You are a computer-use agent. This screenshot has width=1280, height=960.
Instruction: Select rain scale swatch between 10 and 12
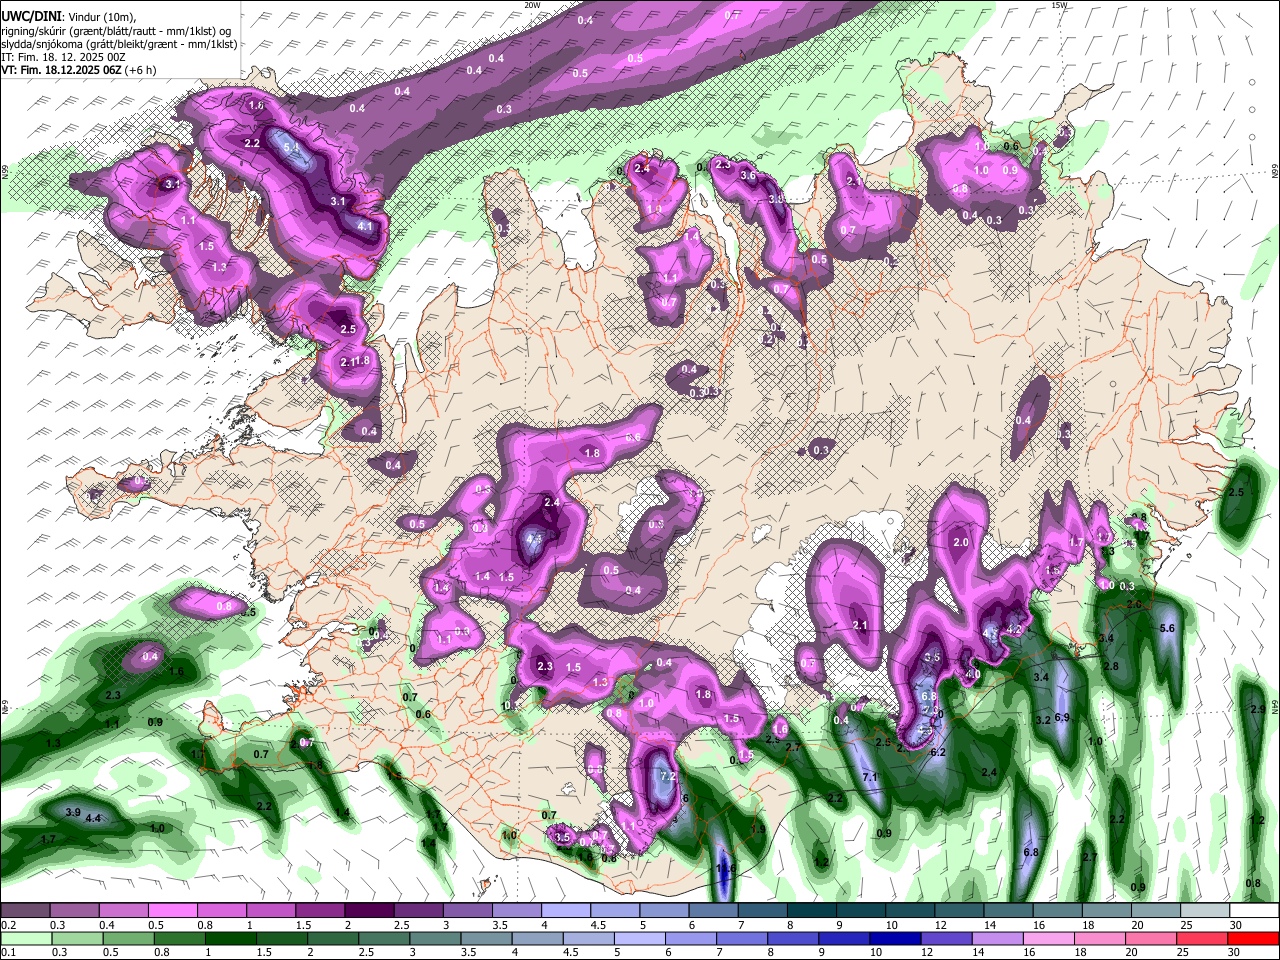coord(893,938)
